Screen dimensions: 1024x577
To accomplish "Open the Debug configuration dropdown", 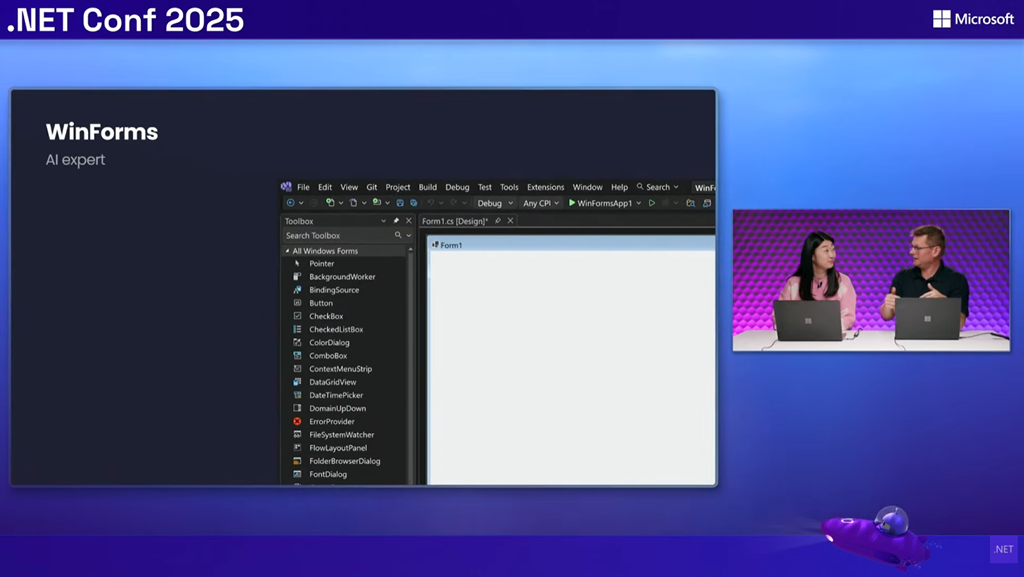I will tap(495, 203).
